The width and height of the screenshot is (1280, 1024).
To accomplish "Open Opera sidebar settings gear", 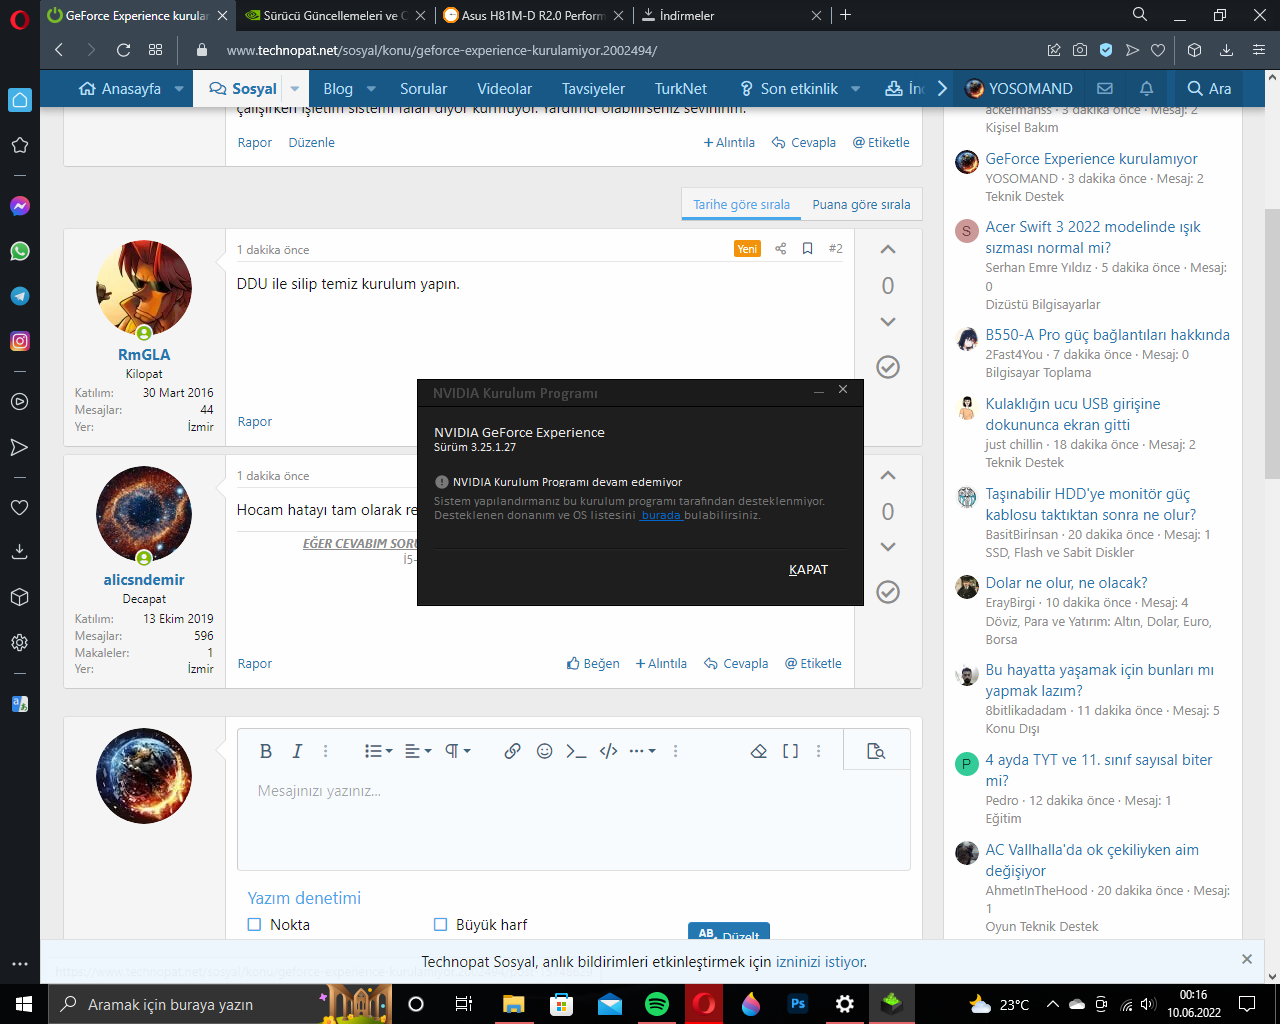I will pyautogui.click(x=19, y=642).
